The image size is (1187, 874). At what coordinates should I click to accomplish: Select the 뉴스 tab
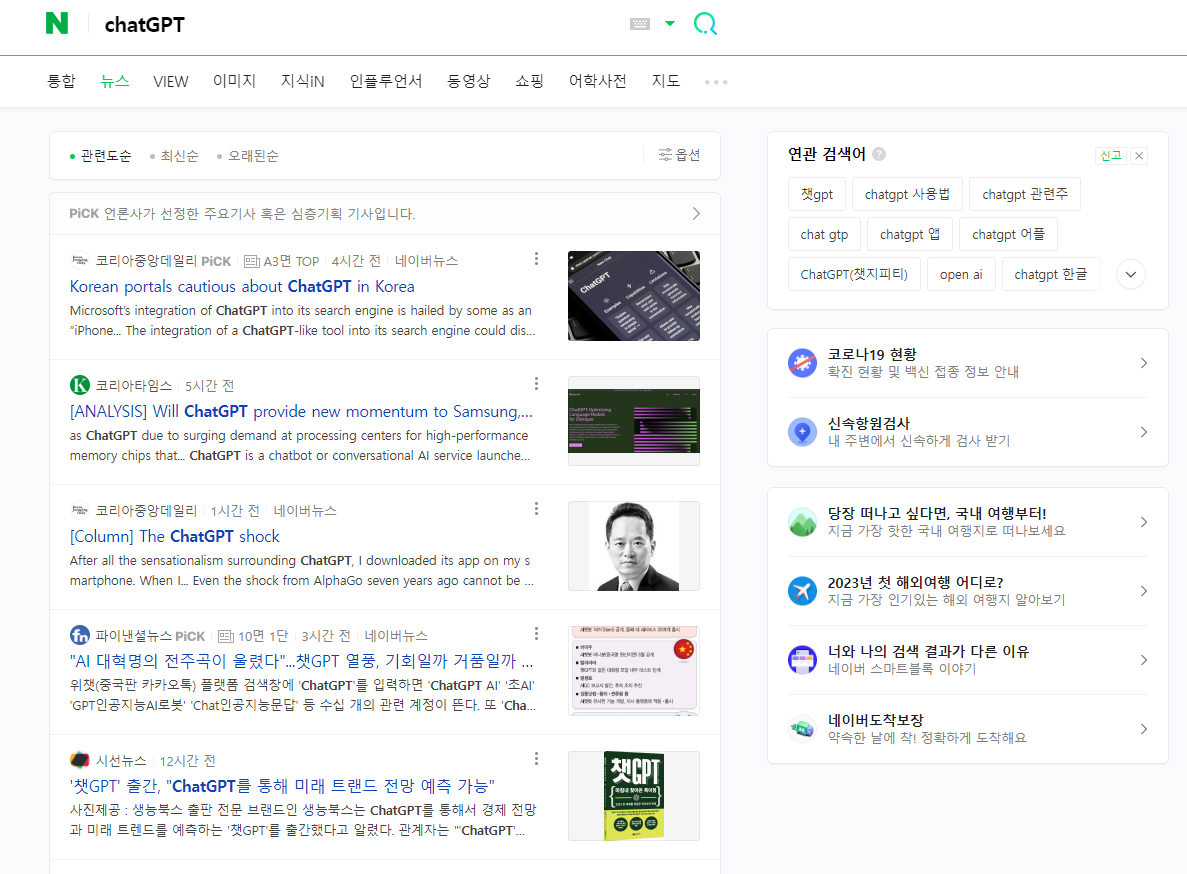click(114, 81)
